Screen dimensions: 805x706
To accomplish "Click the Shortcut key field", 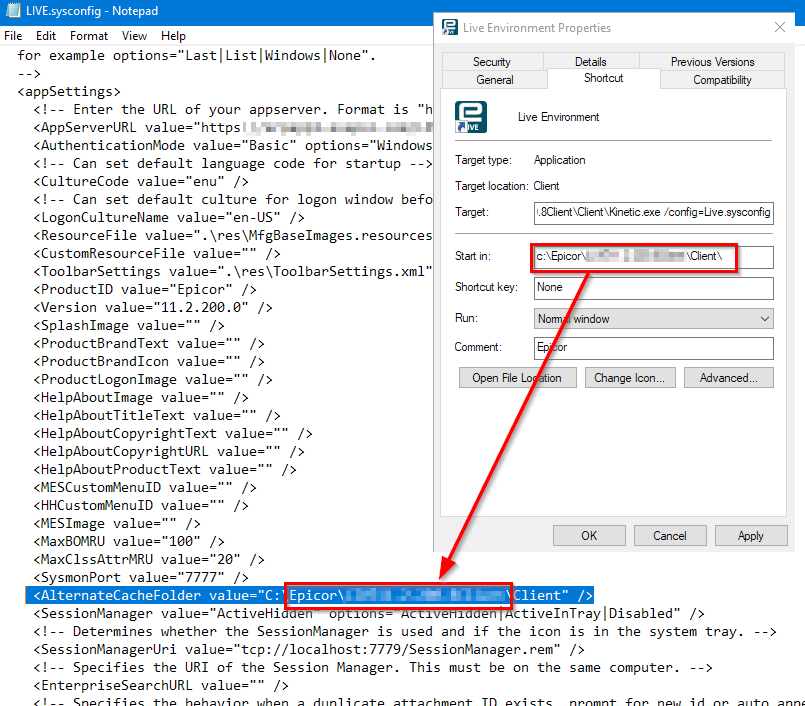I will point(654,288).
